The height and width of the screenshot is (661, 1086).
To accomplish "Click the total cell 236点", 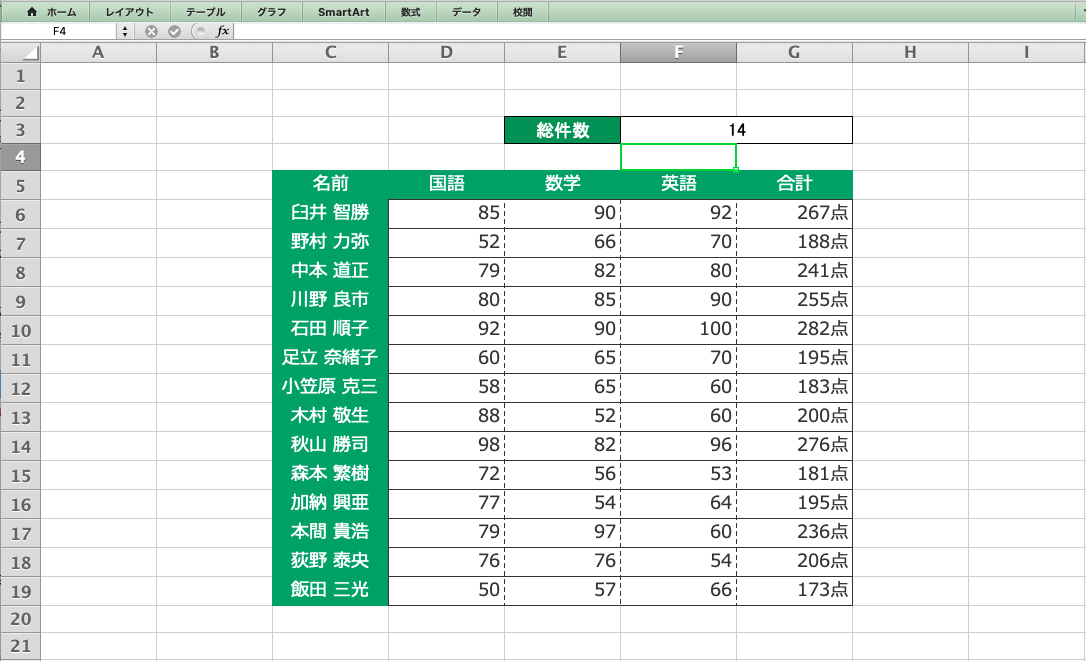I will pos(794,532).
